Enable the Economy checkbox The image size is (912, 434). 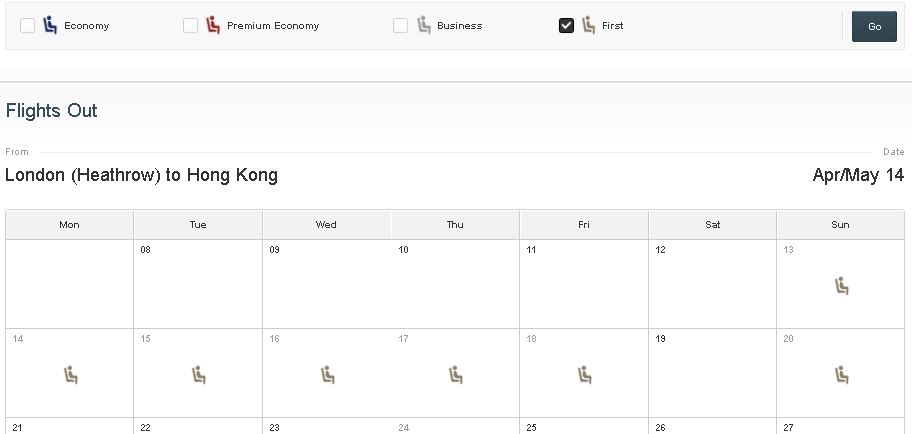(x=28, y=26)
